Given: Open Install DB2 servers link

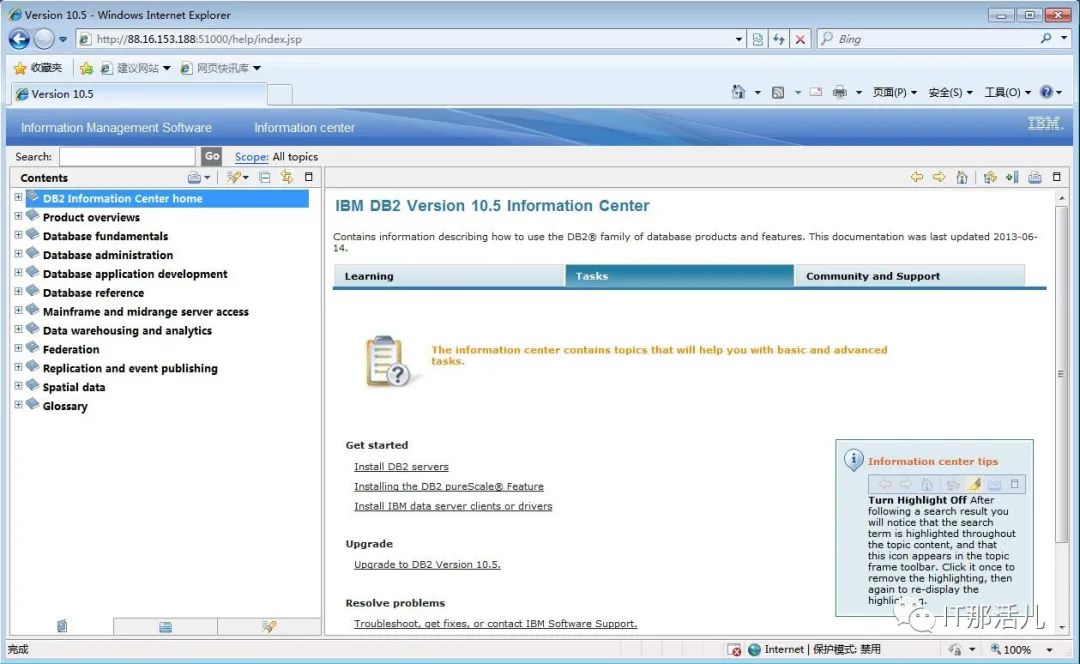Looking at the screenshot, I should [x=401, y=467].
